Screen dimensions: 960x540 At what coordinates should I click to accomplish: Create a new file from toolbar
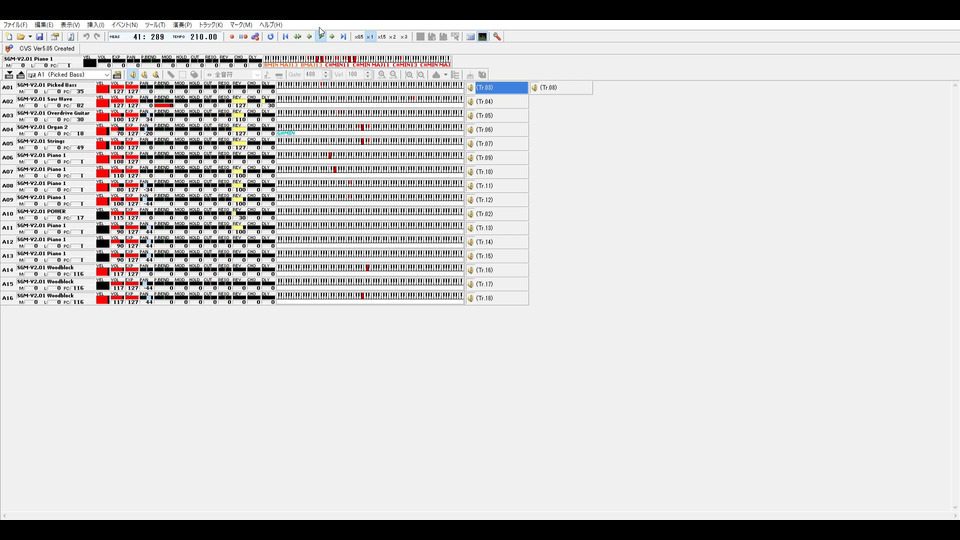pos(9,37)
